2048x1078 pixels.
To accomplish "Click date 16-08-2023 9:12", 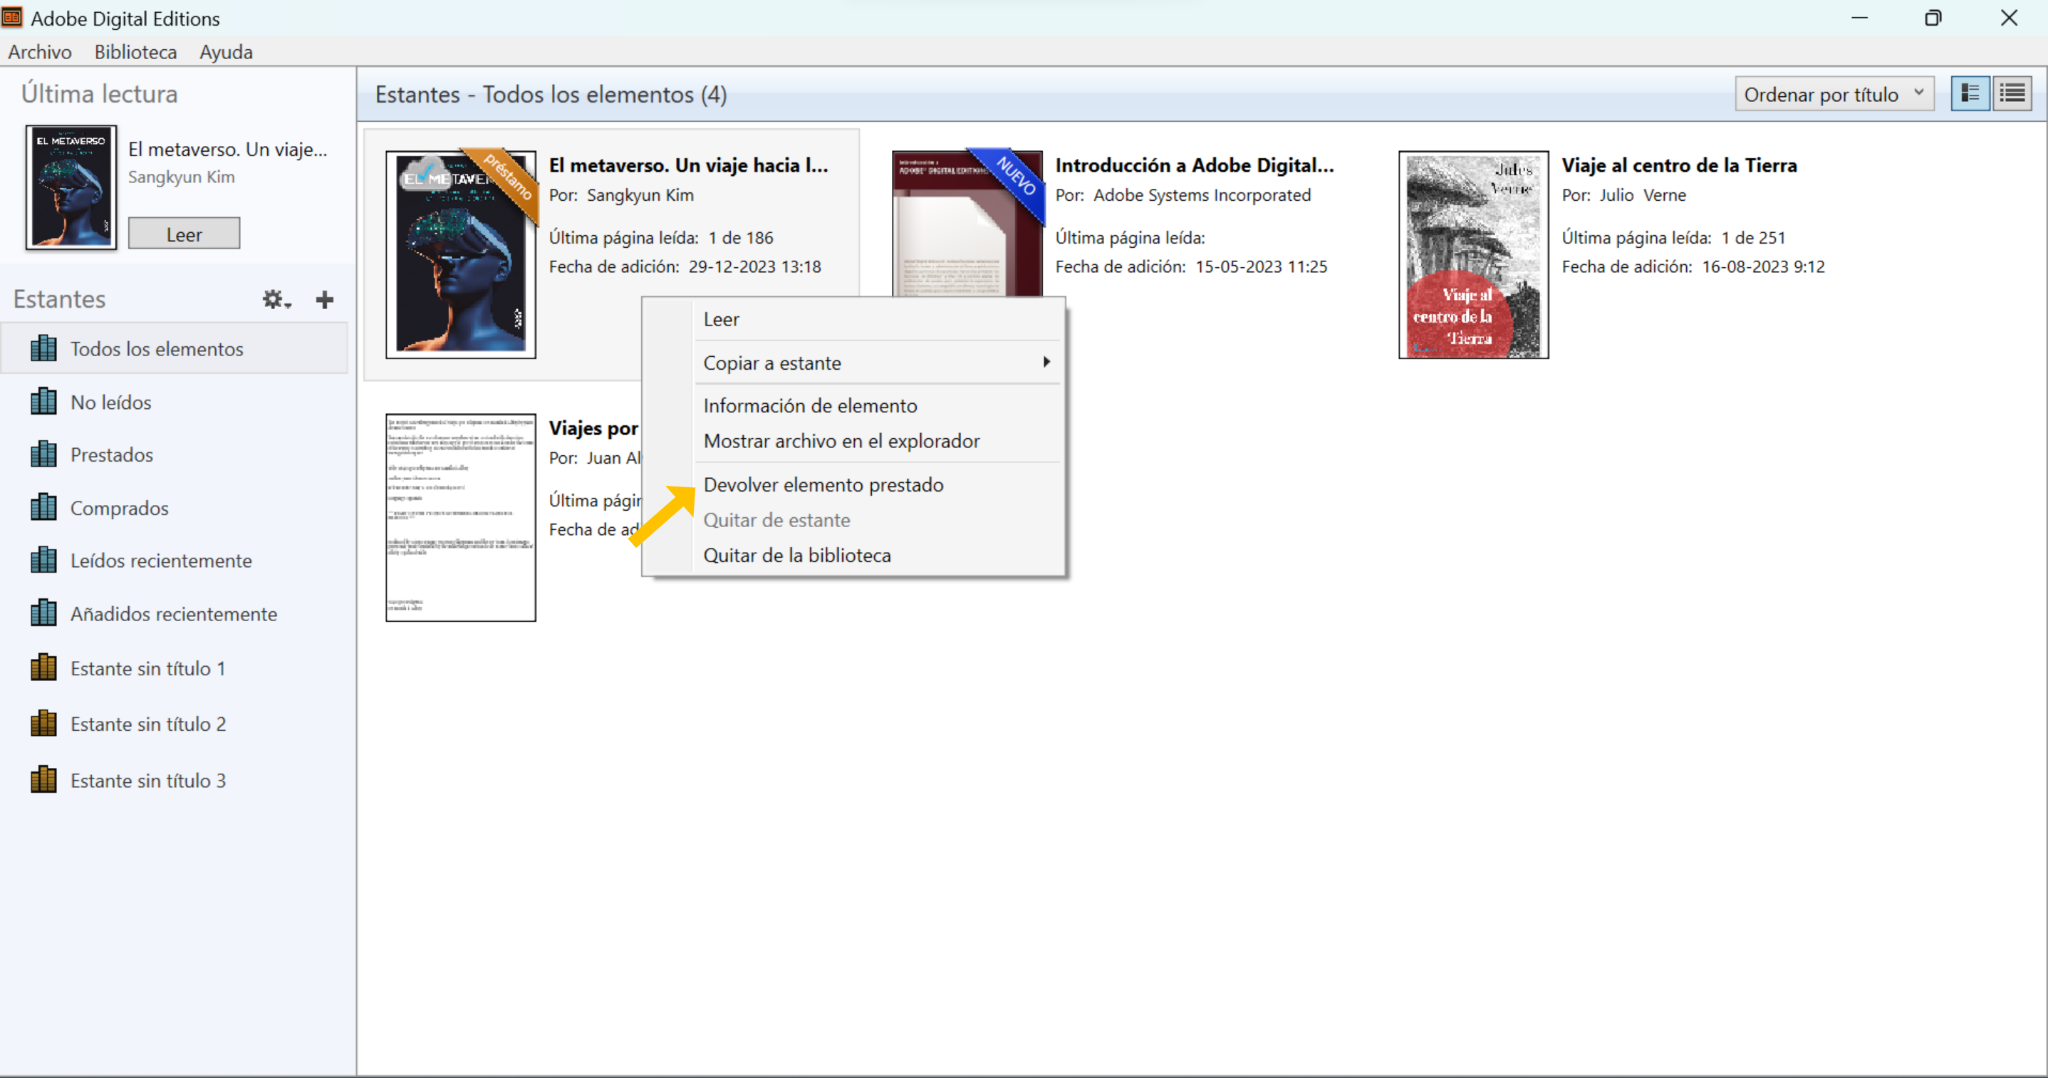I will 1763,266.
